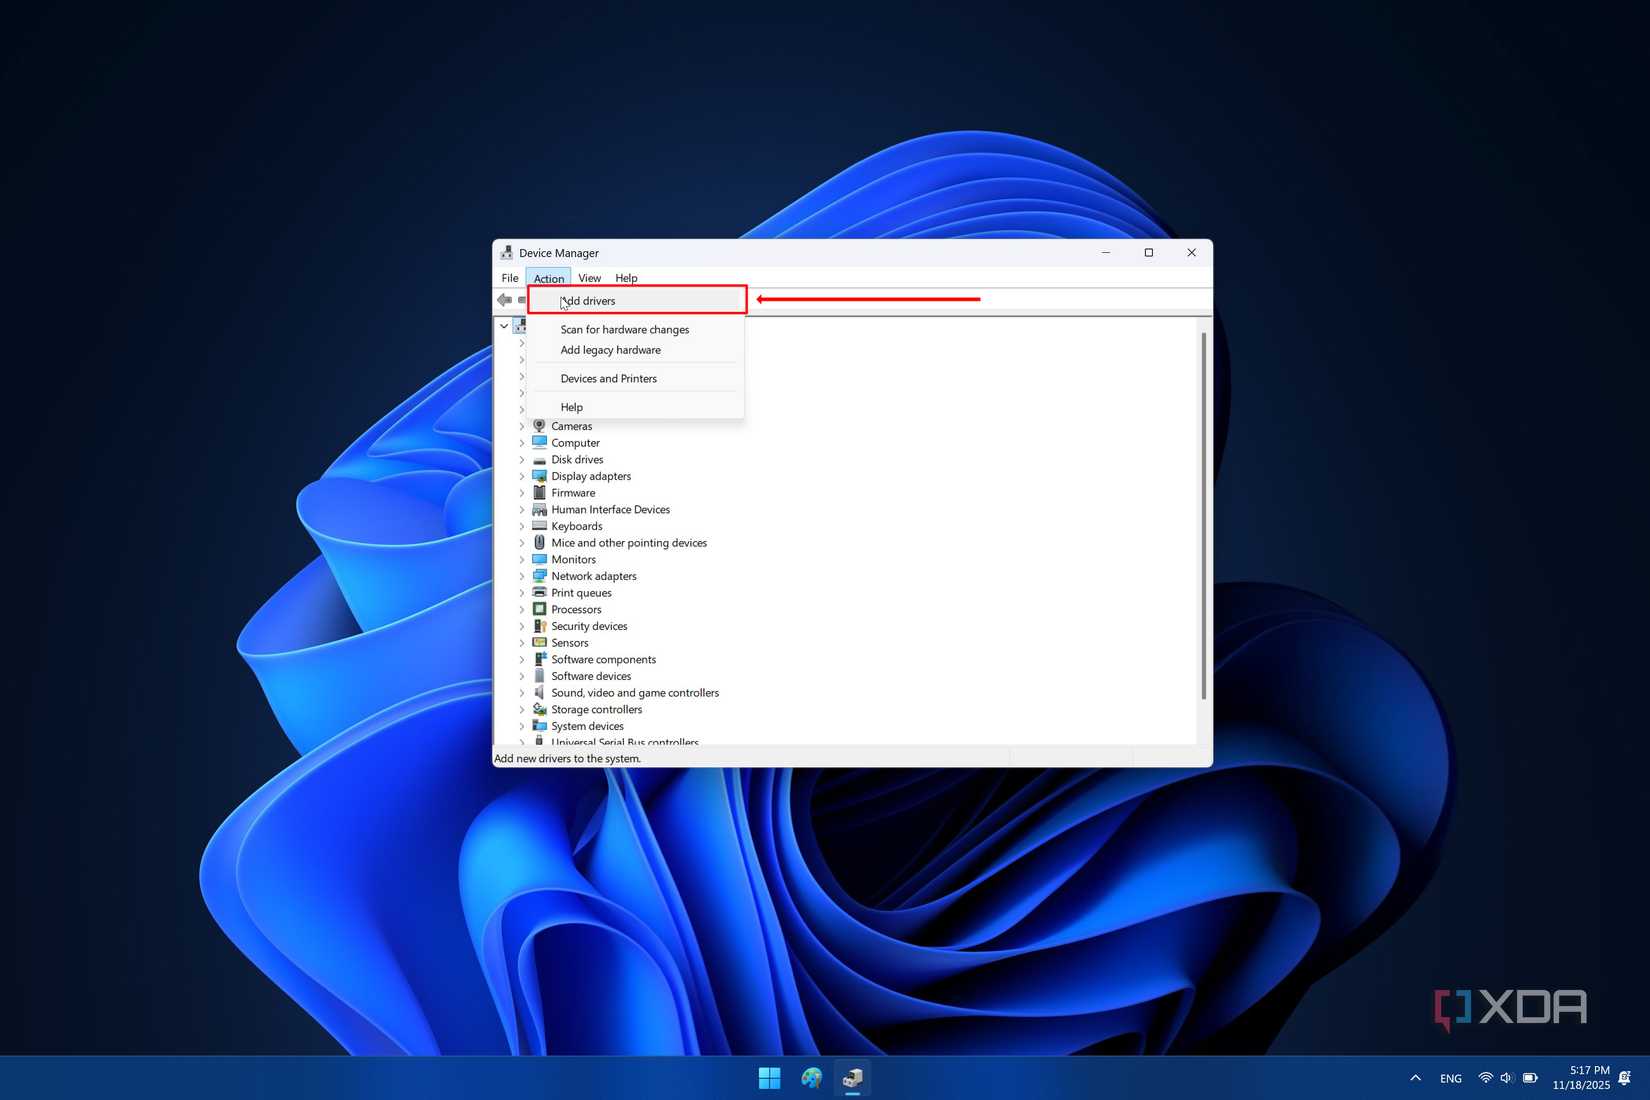Click the Firmware category icon
1650x1100 pixels.
[x=539, y=492]
